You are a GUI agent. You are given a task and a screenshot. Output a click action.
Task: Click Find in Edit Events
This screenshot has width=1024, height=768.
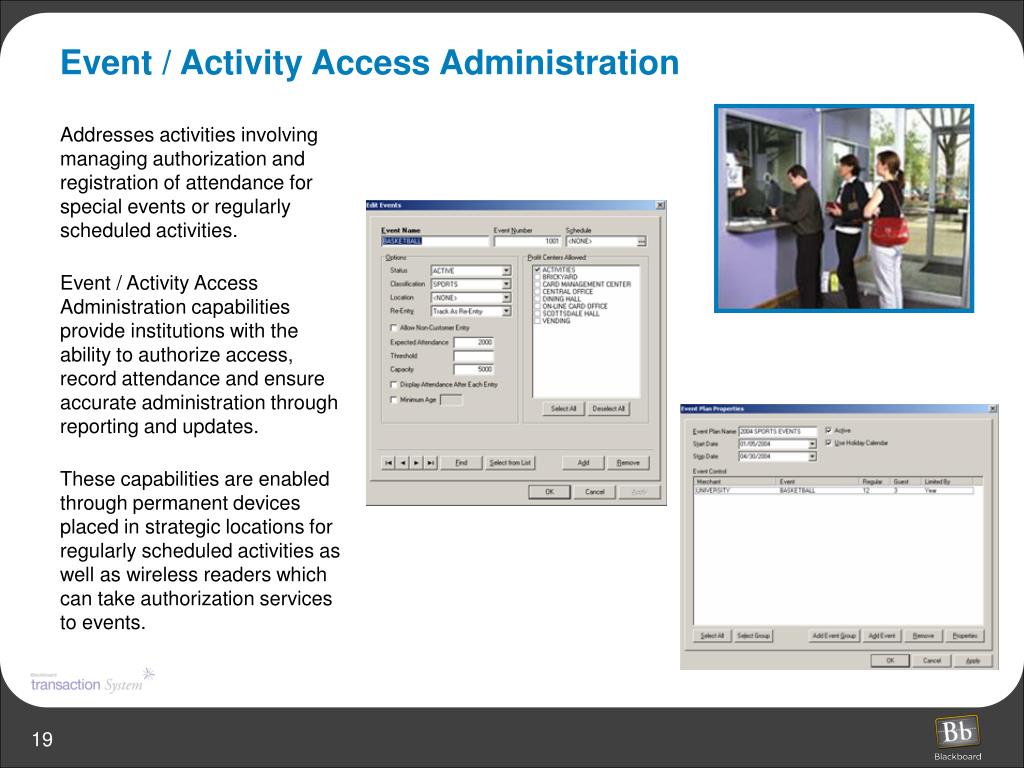pyautogui.click(x=461, y=463)
